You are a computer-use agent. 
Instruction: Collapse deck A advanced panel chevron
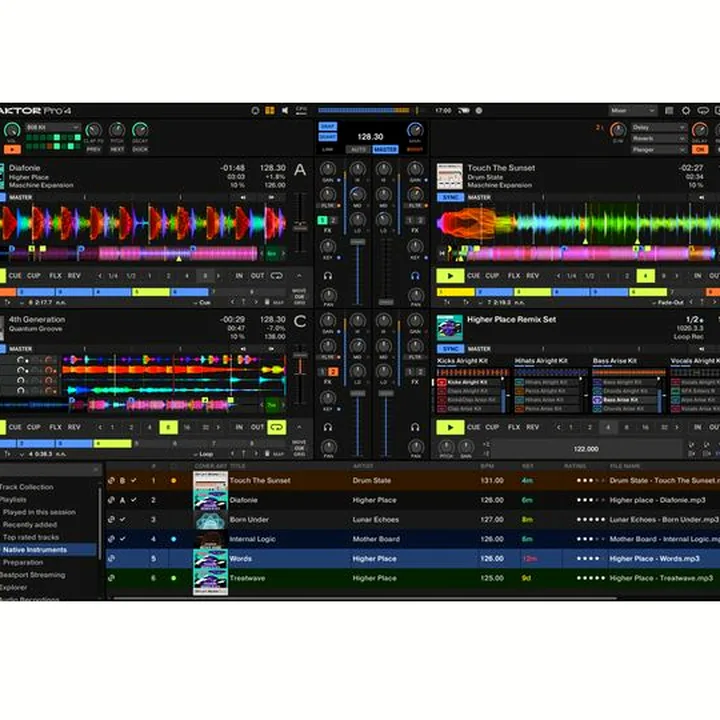click(299, 276)
